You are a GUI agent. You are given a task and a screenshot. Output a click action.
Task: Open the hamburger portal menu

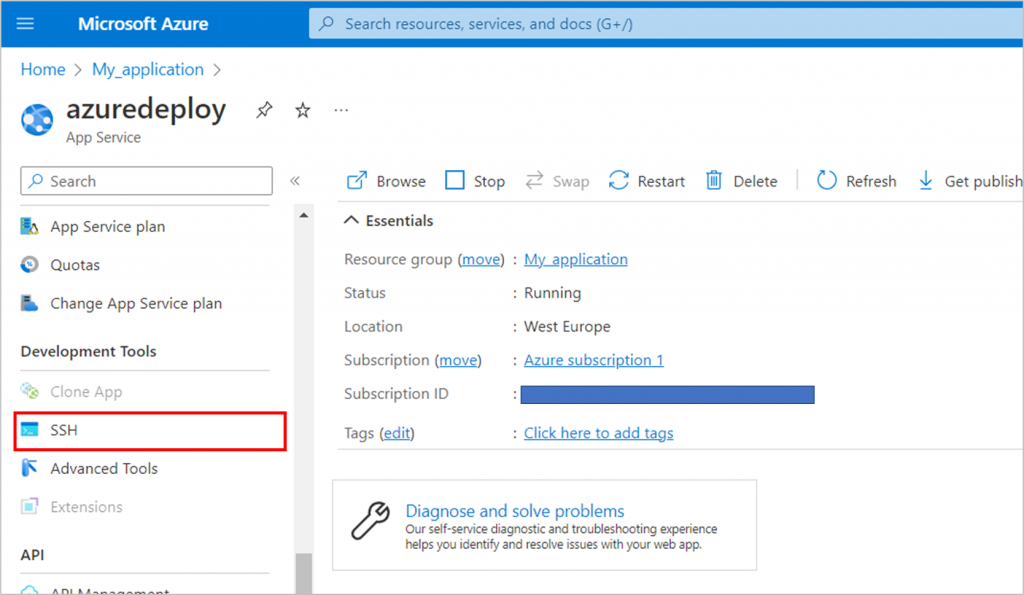pos(25,24)
